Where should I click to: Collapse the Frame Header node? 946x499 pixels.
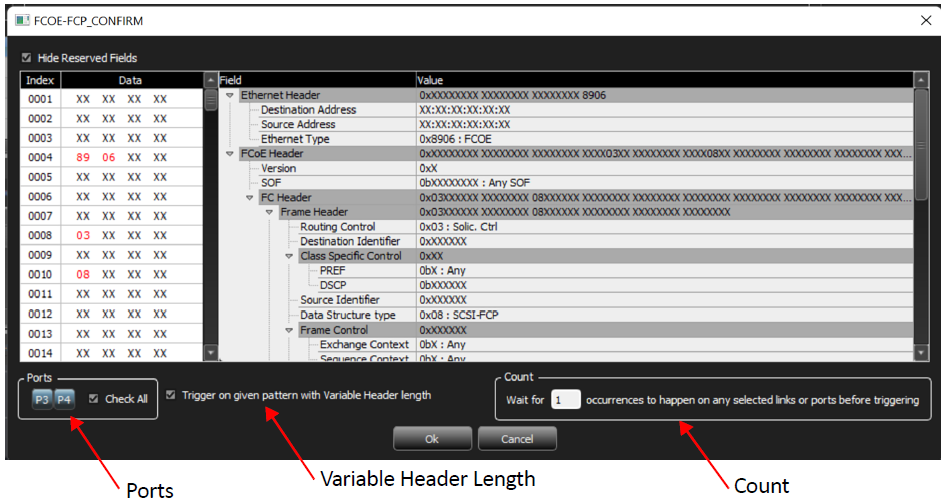pos(269,212)
